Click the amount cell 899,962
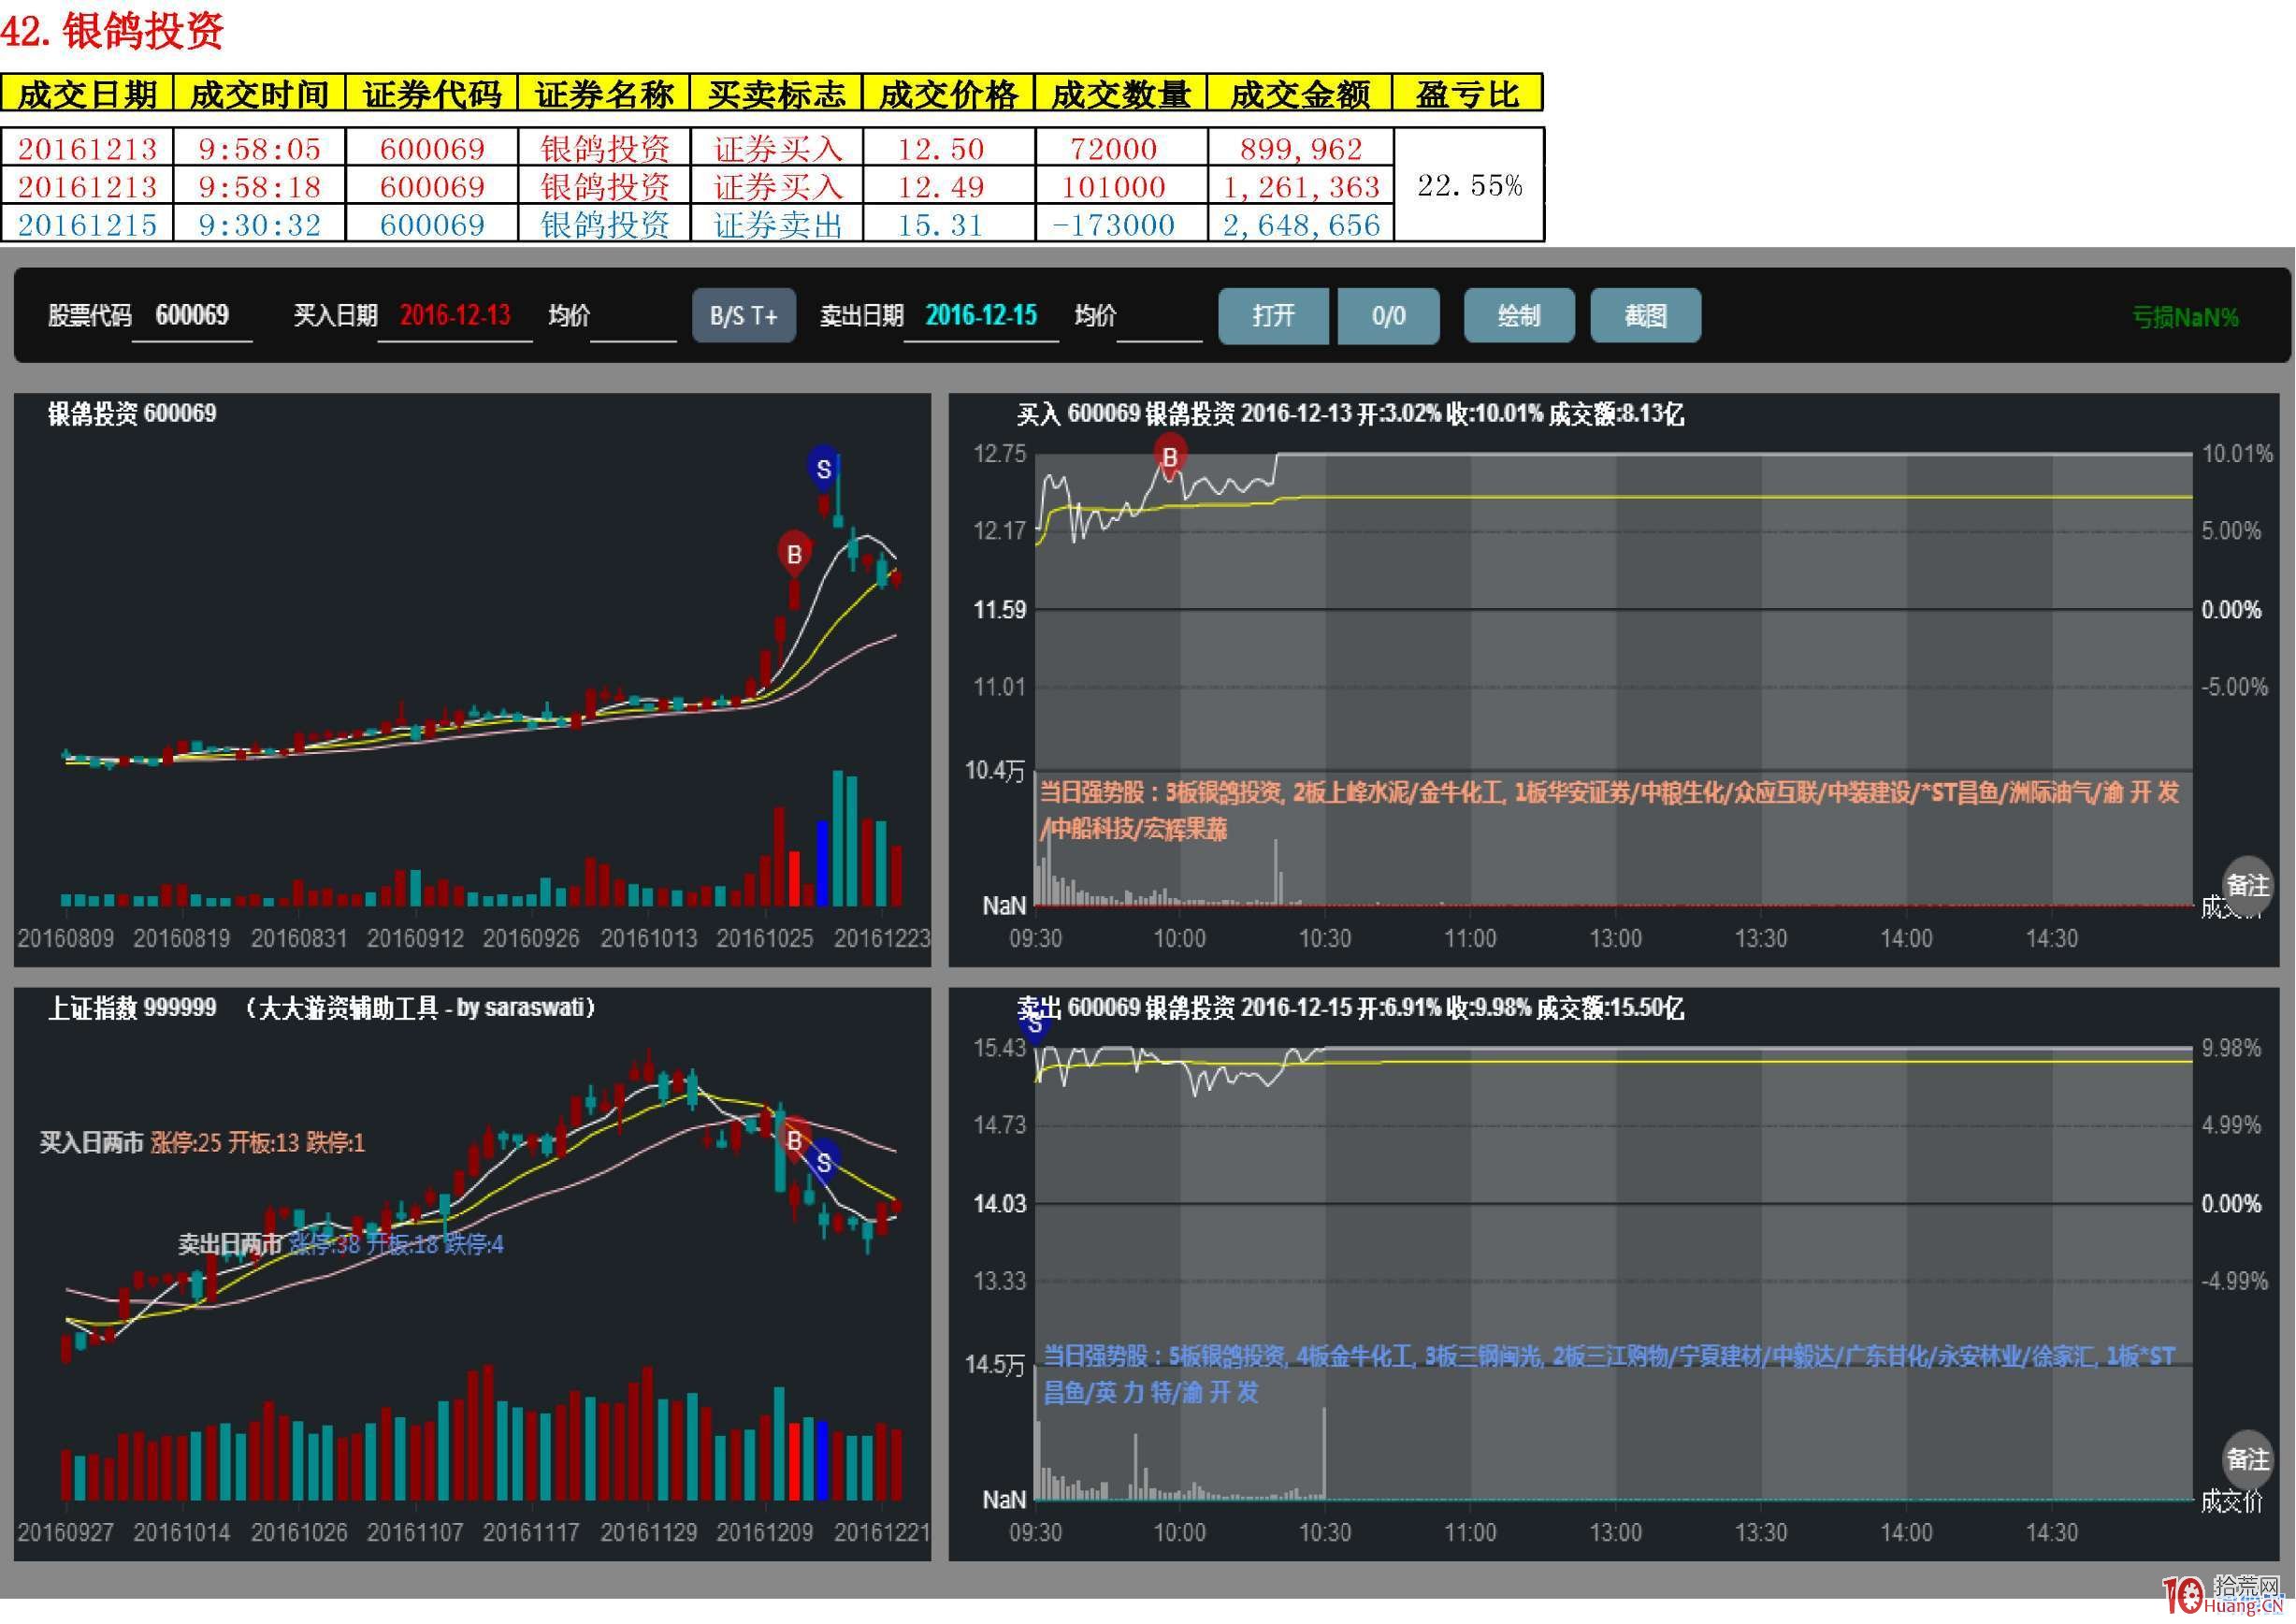The height and width of the screenshot is (1624, 2296). point(1300,149)
